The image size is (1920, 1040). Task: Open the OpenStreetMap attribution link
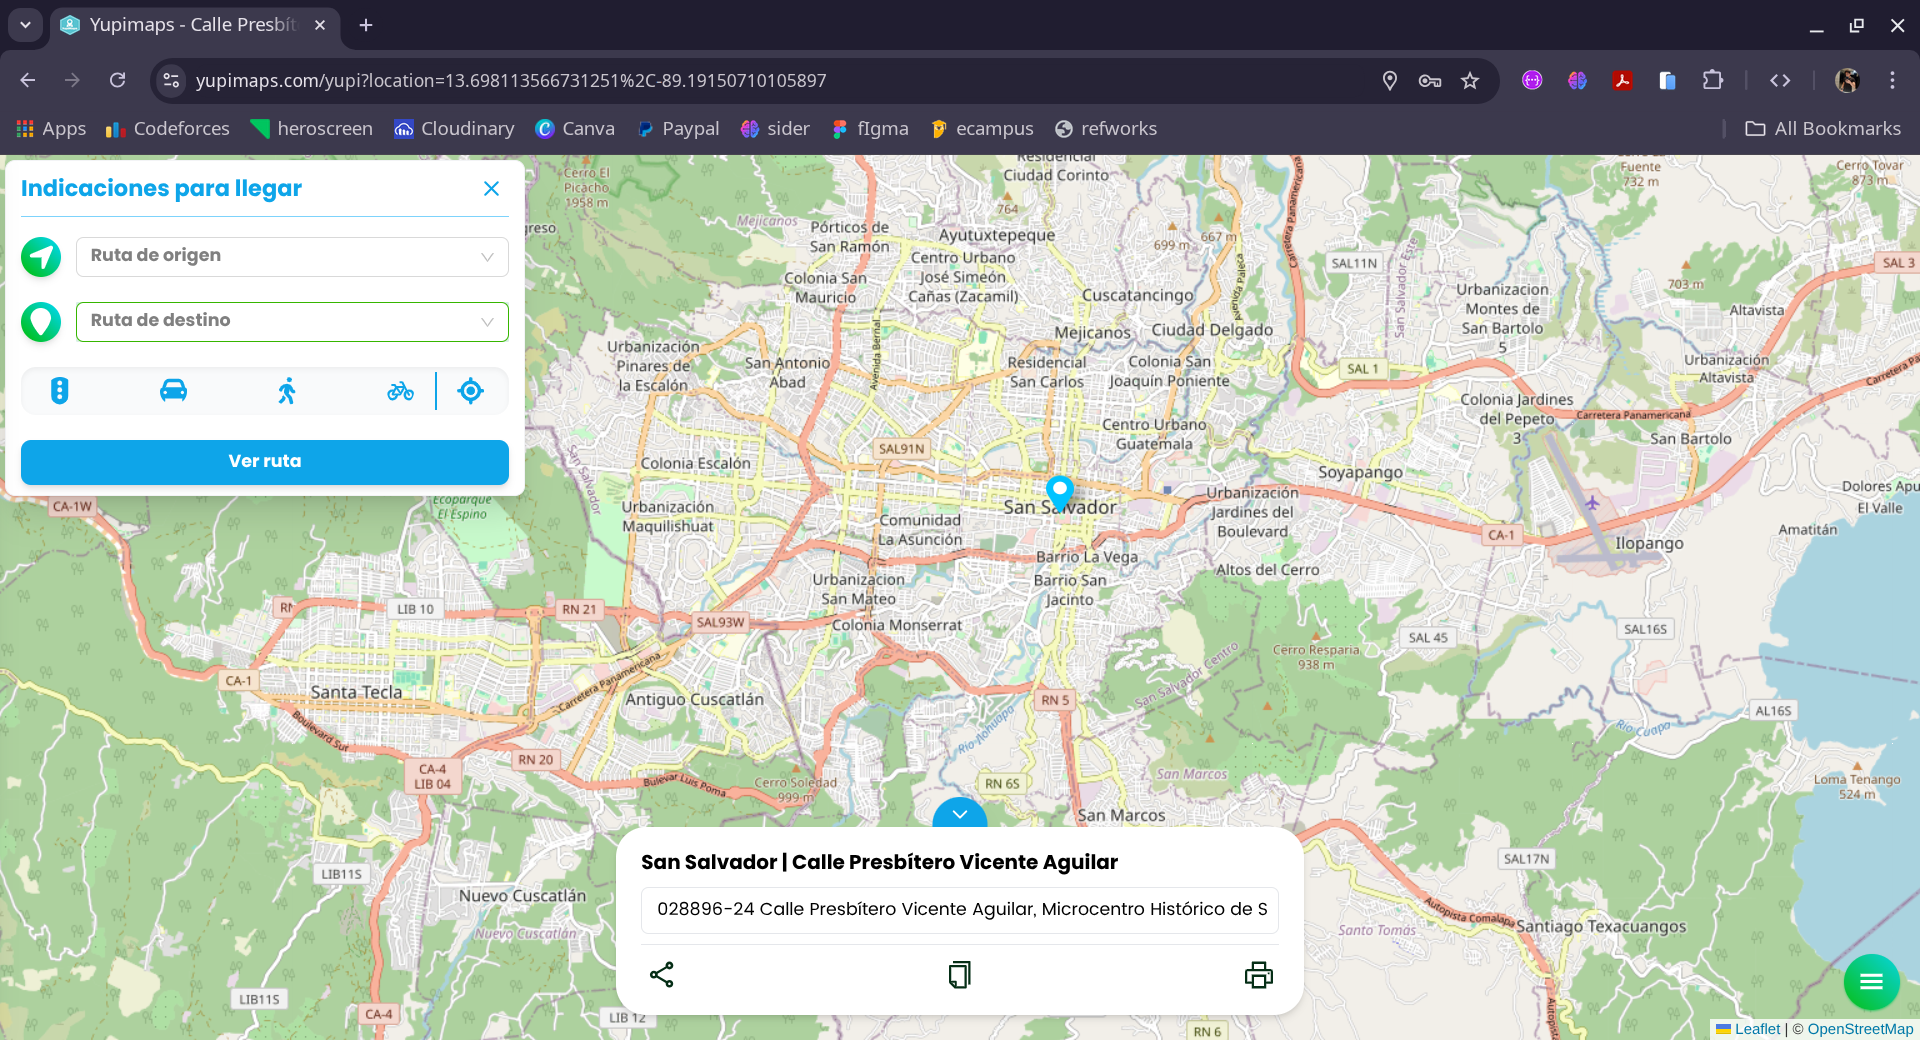[1858, 1028]
